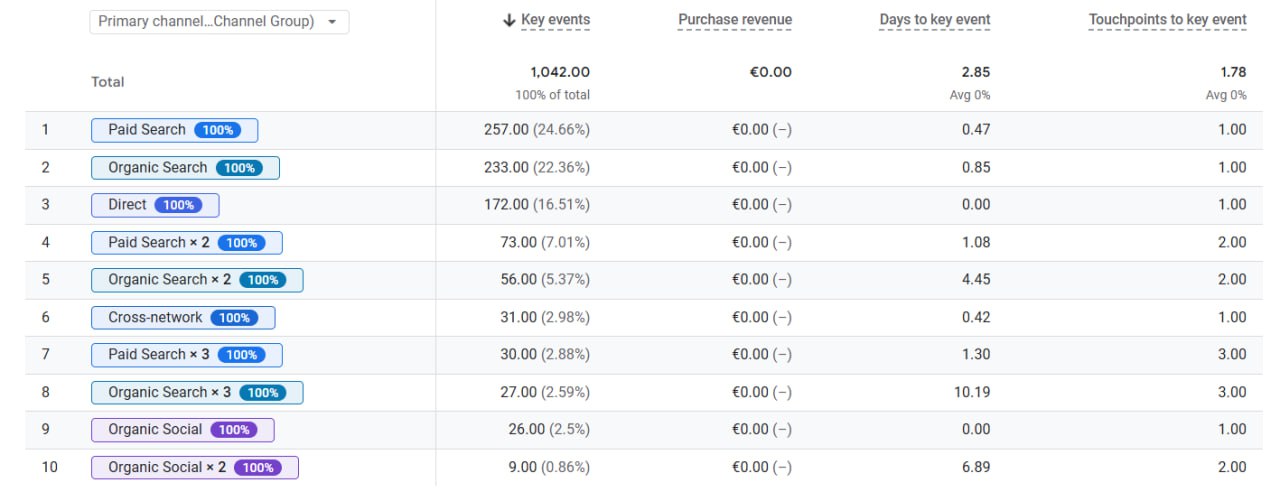This screenshot has height=501, width=1280.
Task: Click the Total row label
Action: [x=108, y=82]
